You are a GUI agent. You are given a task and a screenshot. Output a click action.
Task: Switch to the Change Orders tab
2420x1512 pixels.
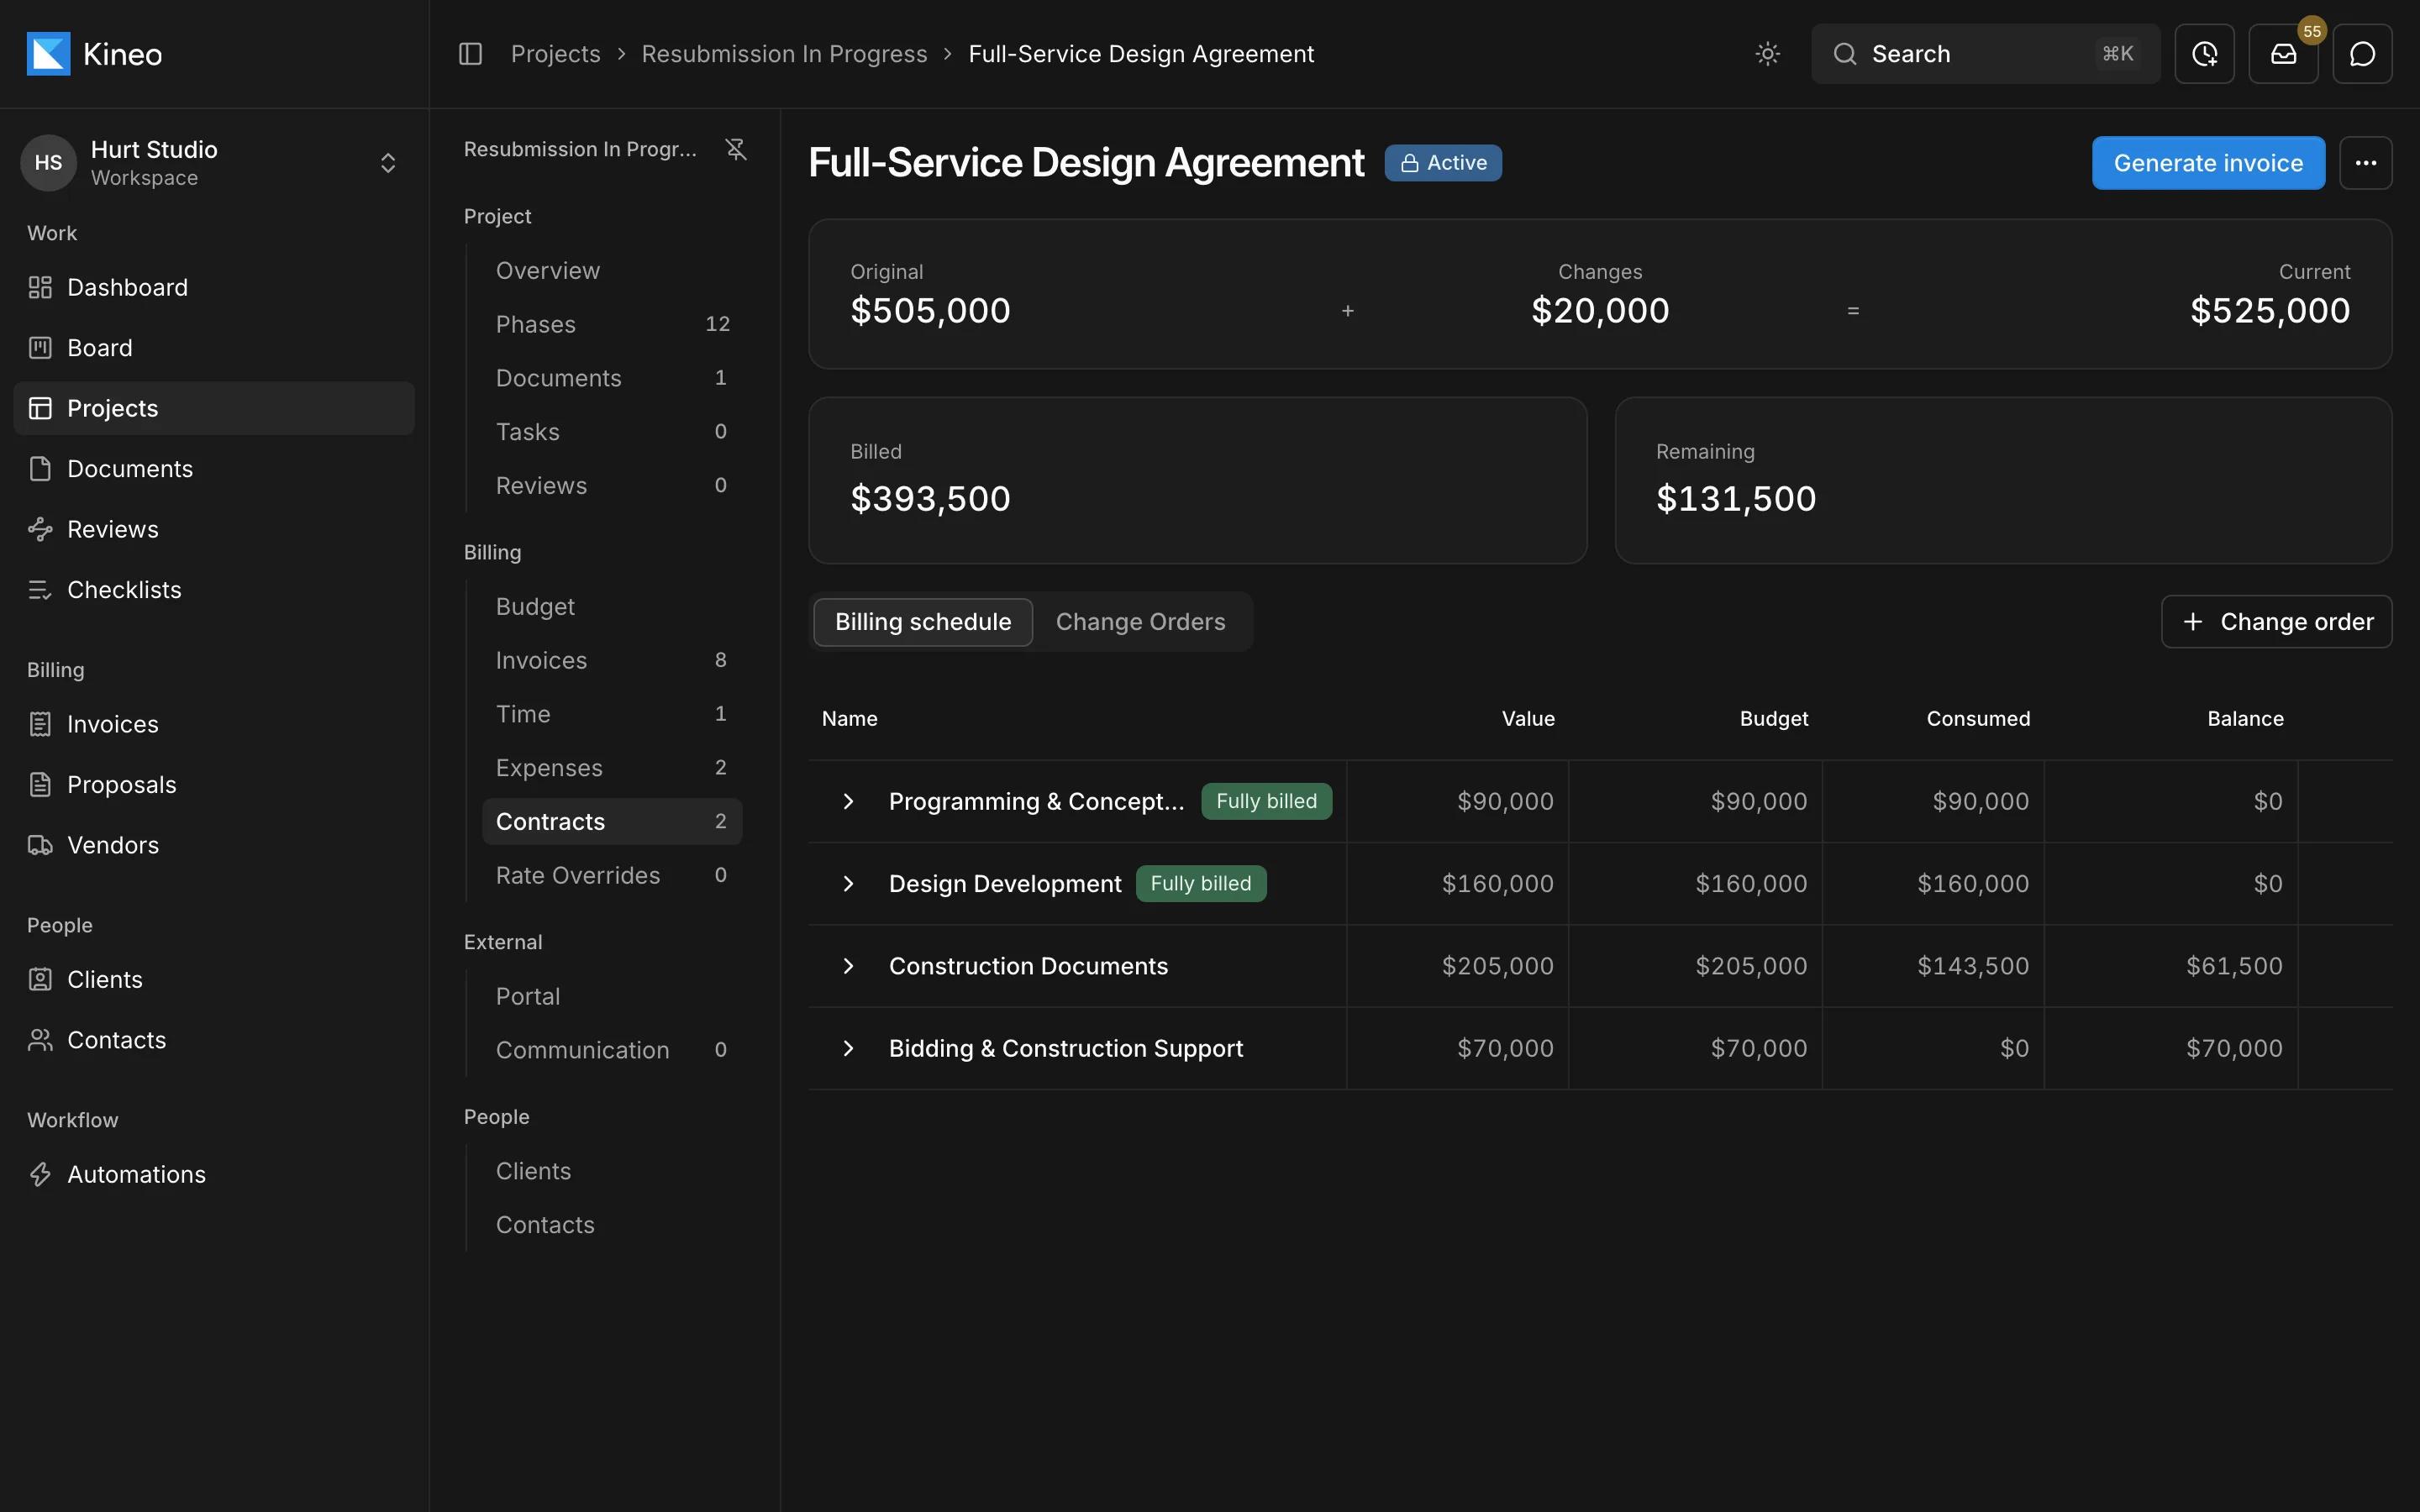pyautogui.click(x=1140, y=622)
